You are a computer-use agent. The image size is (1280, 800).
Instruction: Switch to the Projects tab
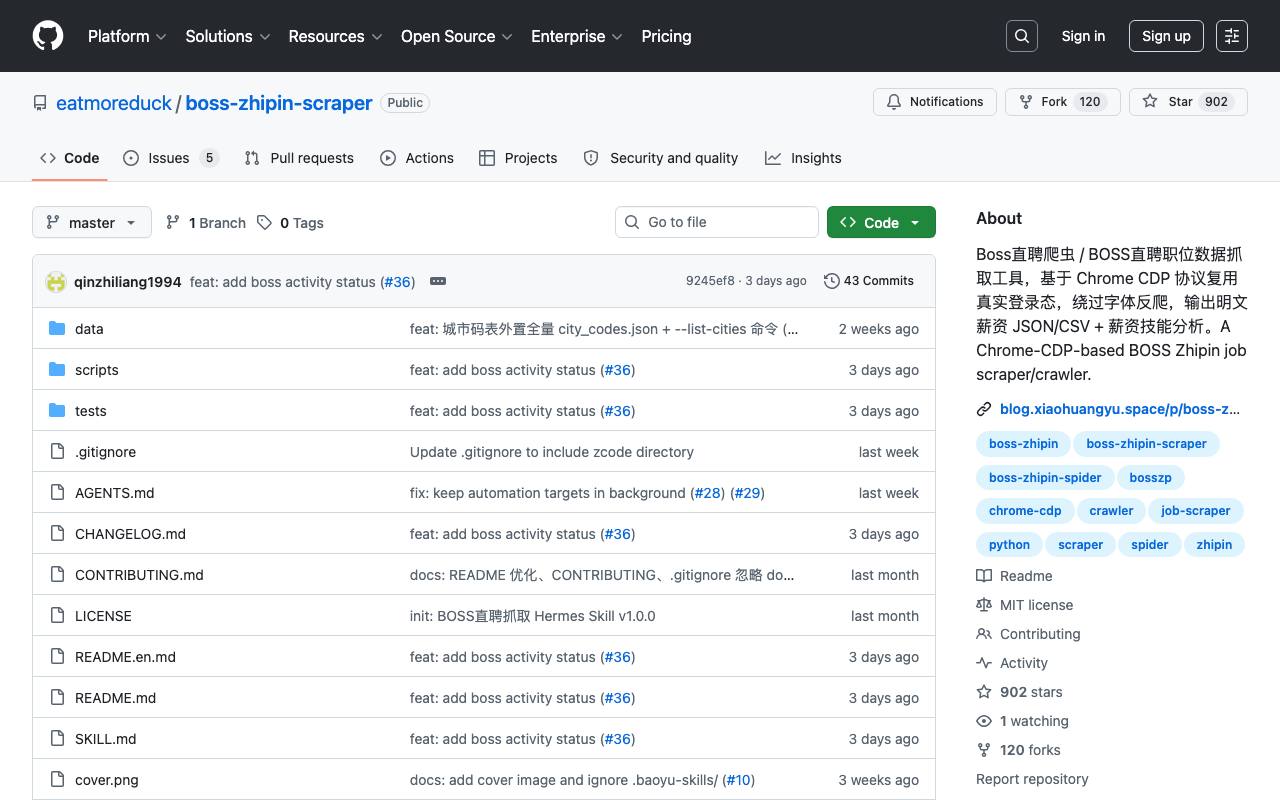click(x=518, y=158)
